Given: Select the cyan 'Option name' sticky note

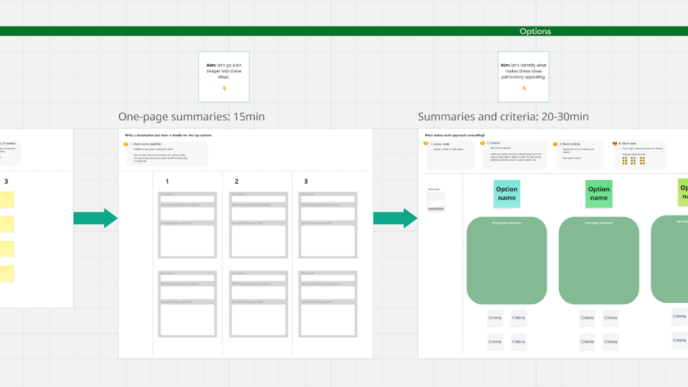Looking at the screenshot, I should (507, 194).
